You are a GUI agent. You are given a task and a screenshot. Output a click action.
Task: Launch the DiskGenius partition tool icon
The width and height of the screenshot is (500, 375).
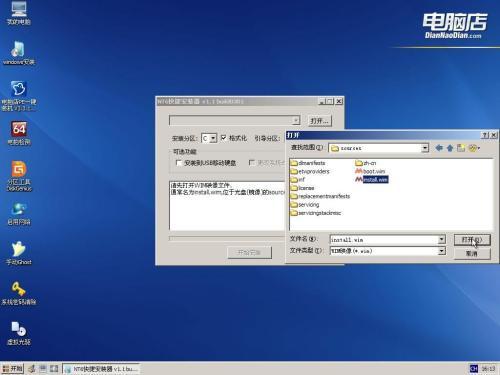(19, 176)
